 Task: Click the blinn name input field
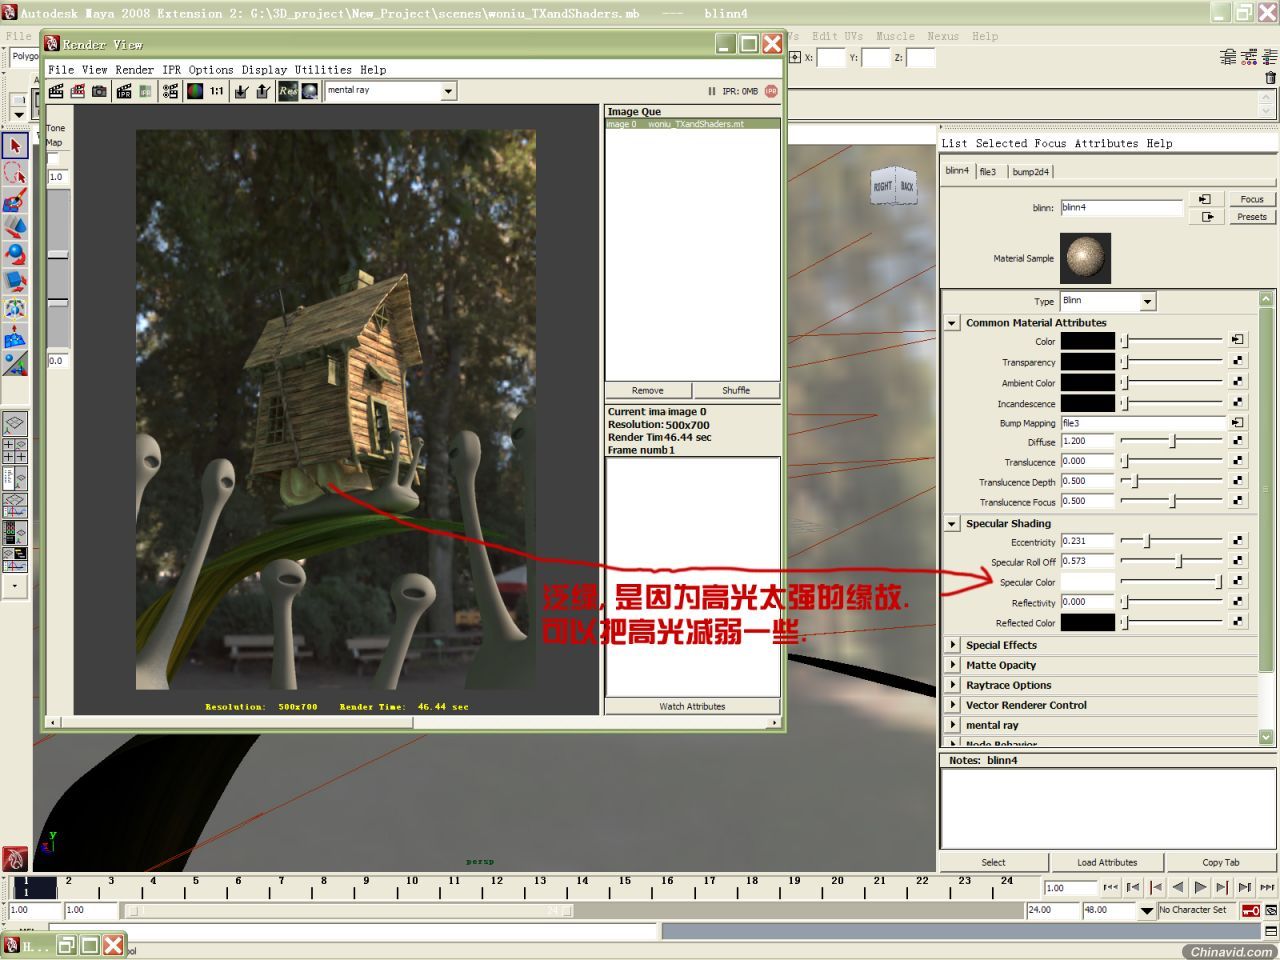(x=1122, y=208)
